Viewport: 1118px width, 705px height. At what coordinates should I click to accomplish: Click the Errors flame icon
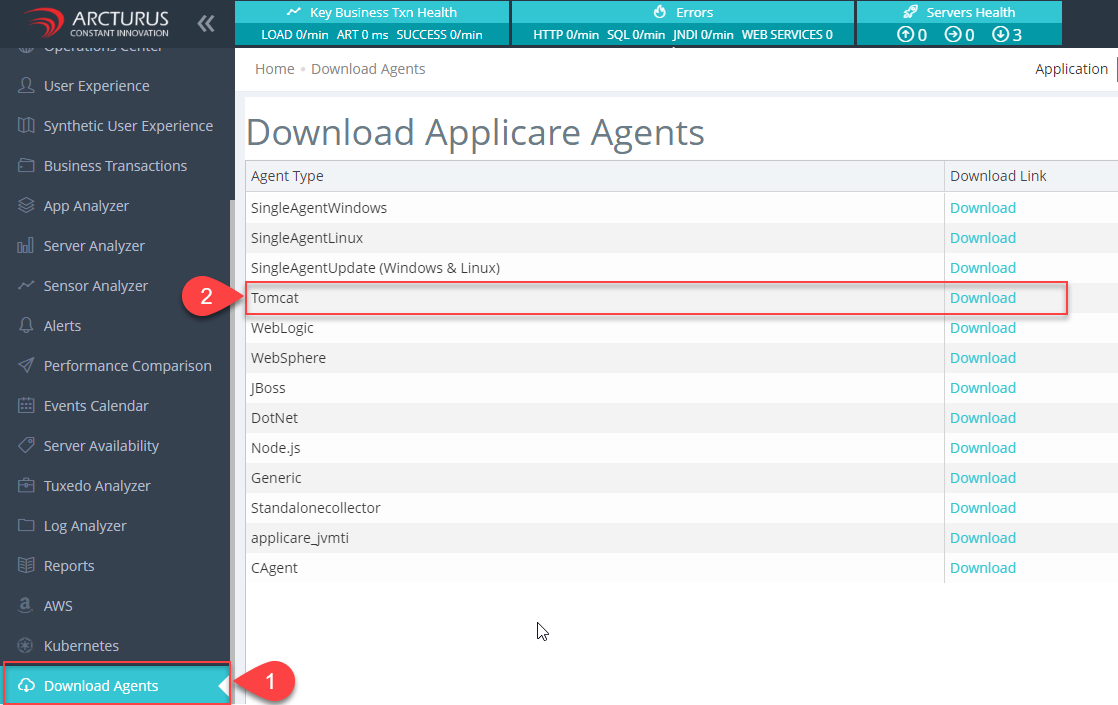pyautogui.click(x=660, y=12)
